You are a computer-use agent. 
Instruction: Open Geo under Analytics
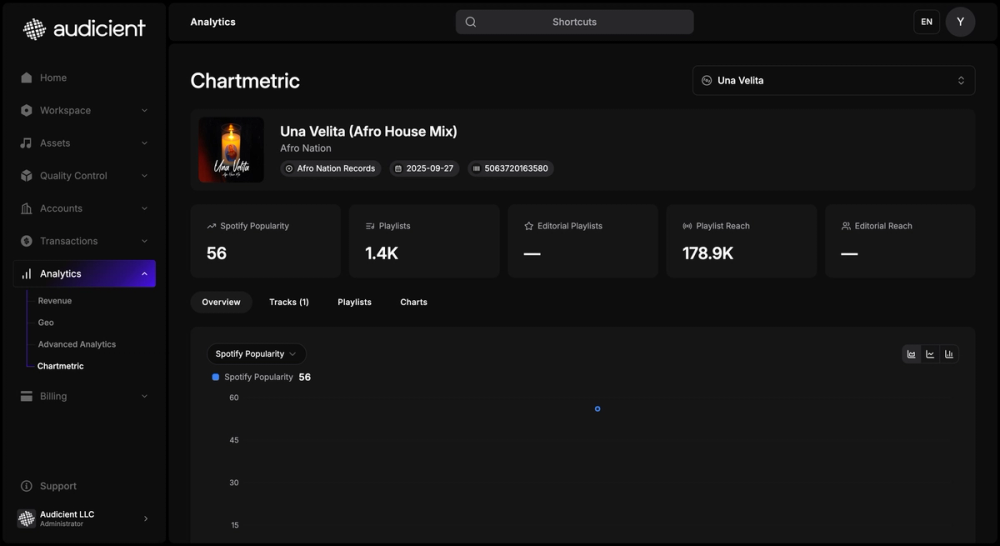point(46,323)
